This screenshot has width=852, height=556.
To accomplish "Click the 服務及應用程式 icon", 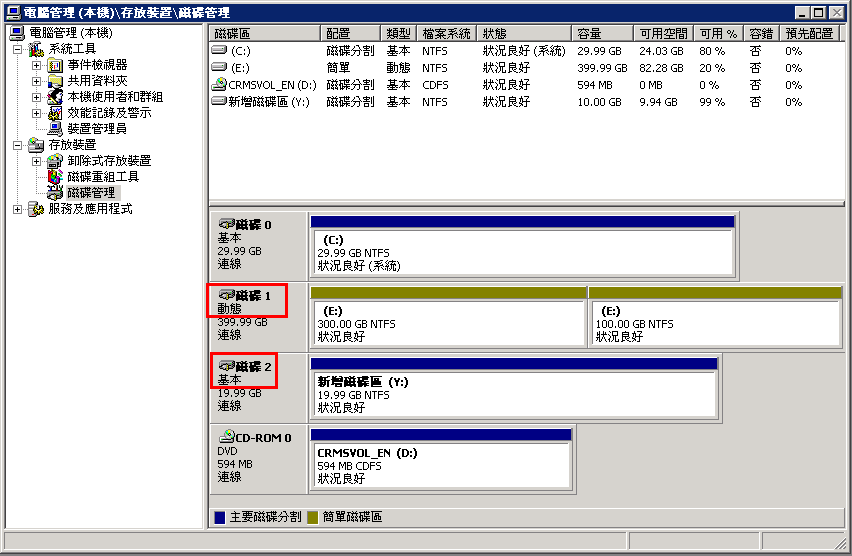I will coord(36,209).
